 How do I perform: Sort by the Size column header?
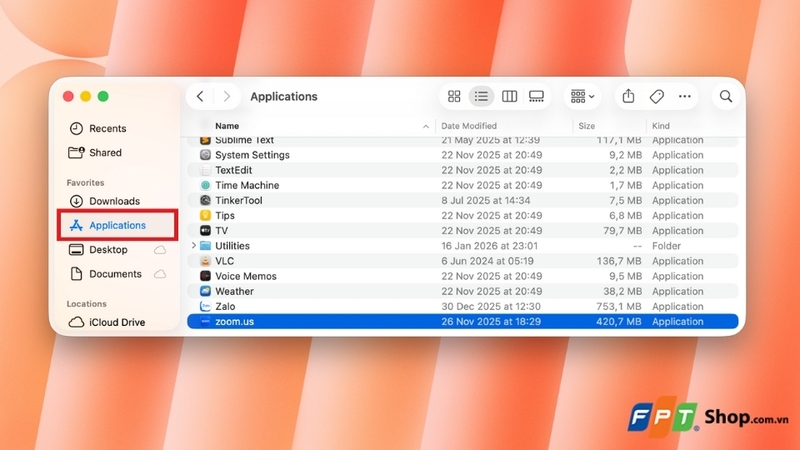coord(587,126)
